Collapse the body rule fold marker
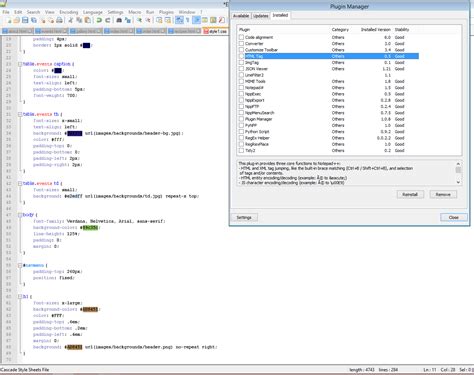This screenshot has height=375, width=474. click(20, 215)
